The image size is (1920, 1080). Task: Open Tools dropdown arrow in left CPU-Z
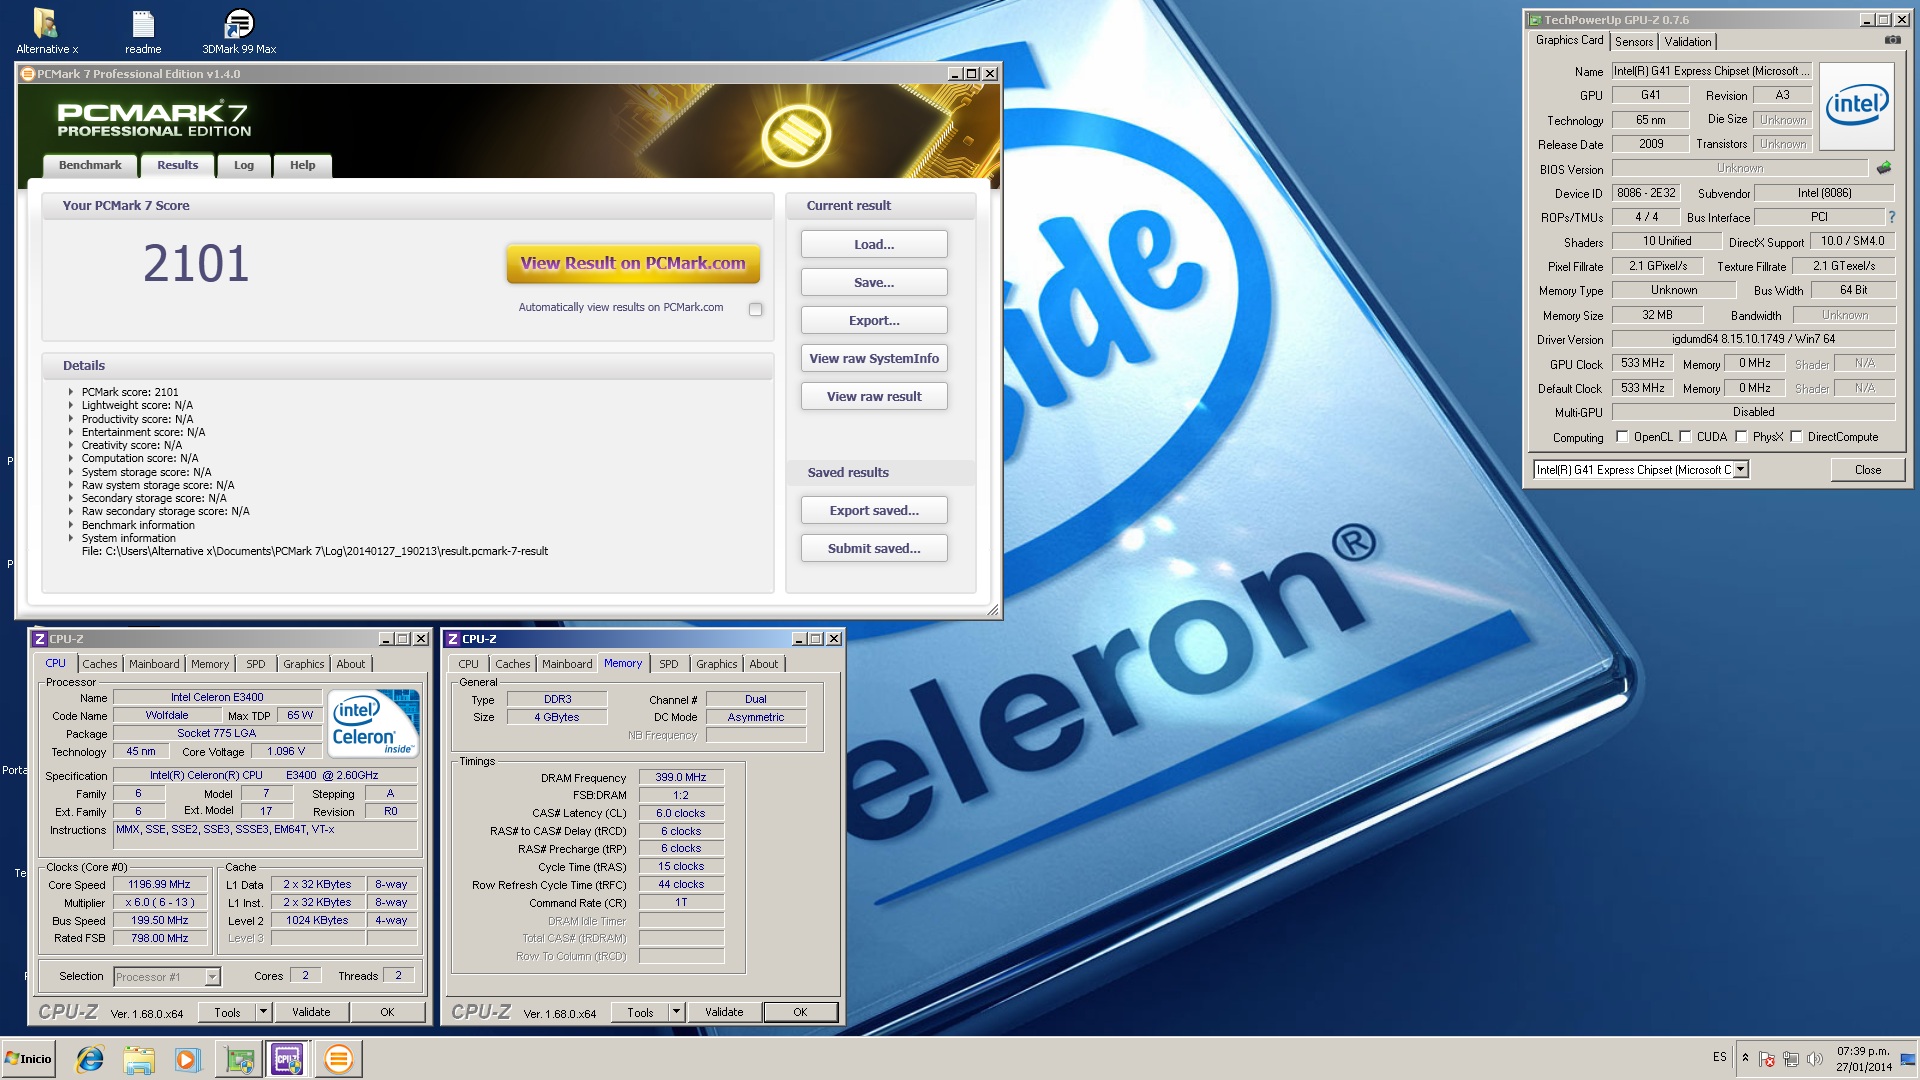tap(263, 1012)
